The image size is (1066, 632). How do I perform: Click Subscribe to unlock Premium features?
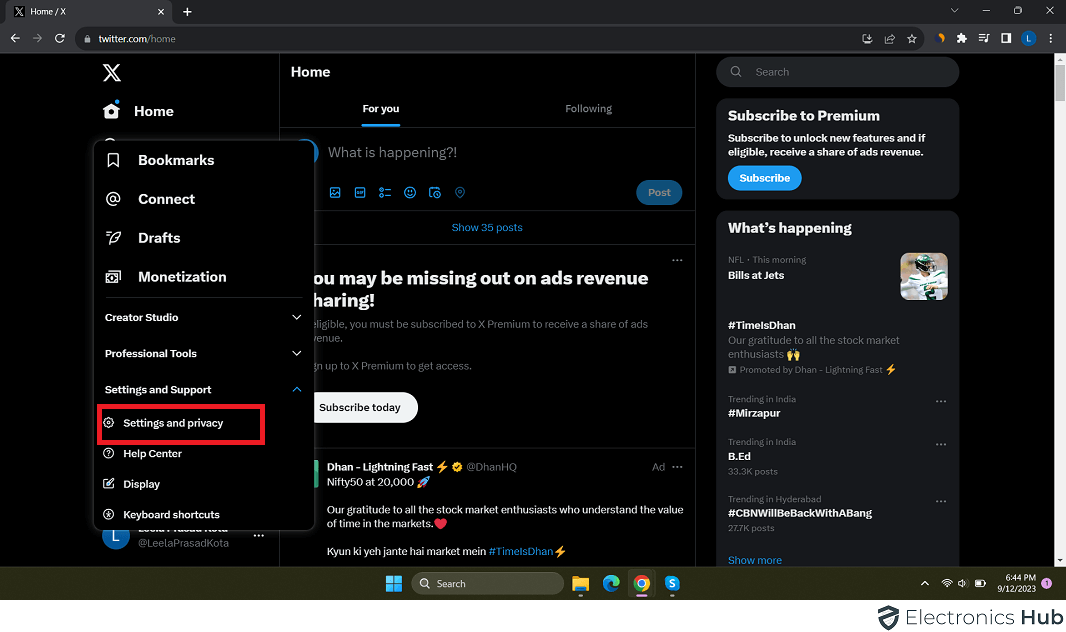pyautogui.click(x=764, y=177)
